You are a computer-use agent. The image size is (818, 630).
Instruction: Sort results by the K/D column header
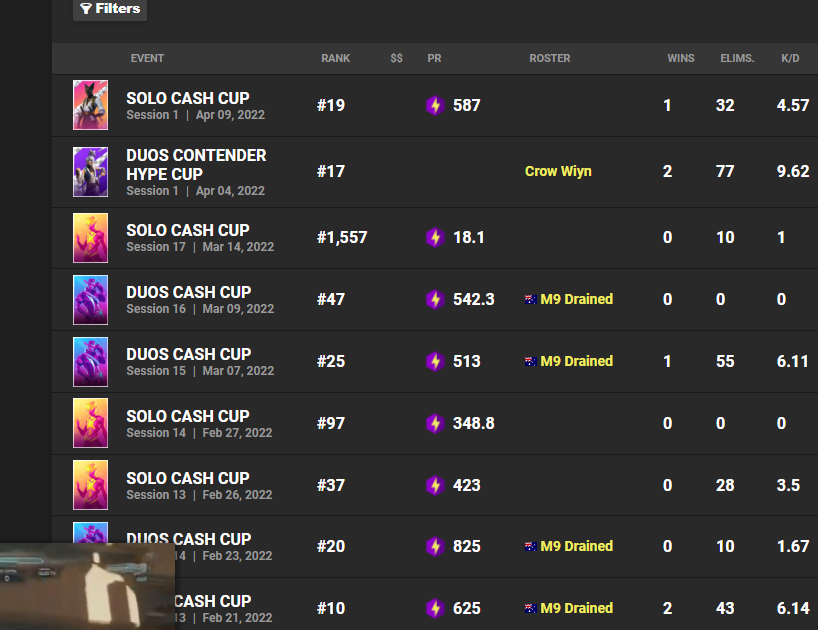pyautogui.click(x=790, y=58)
